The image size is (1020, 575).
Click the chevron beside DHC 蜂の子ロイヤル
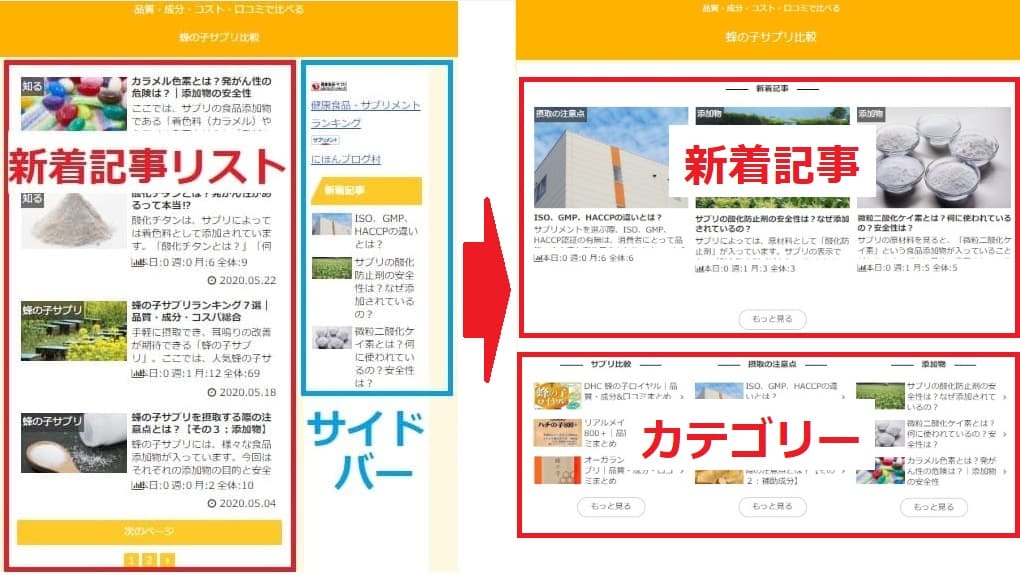[682, 396]
